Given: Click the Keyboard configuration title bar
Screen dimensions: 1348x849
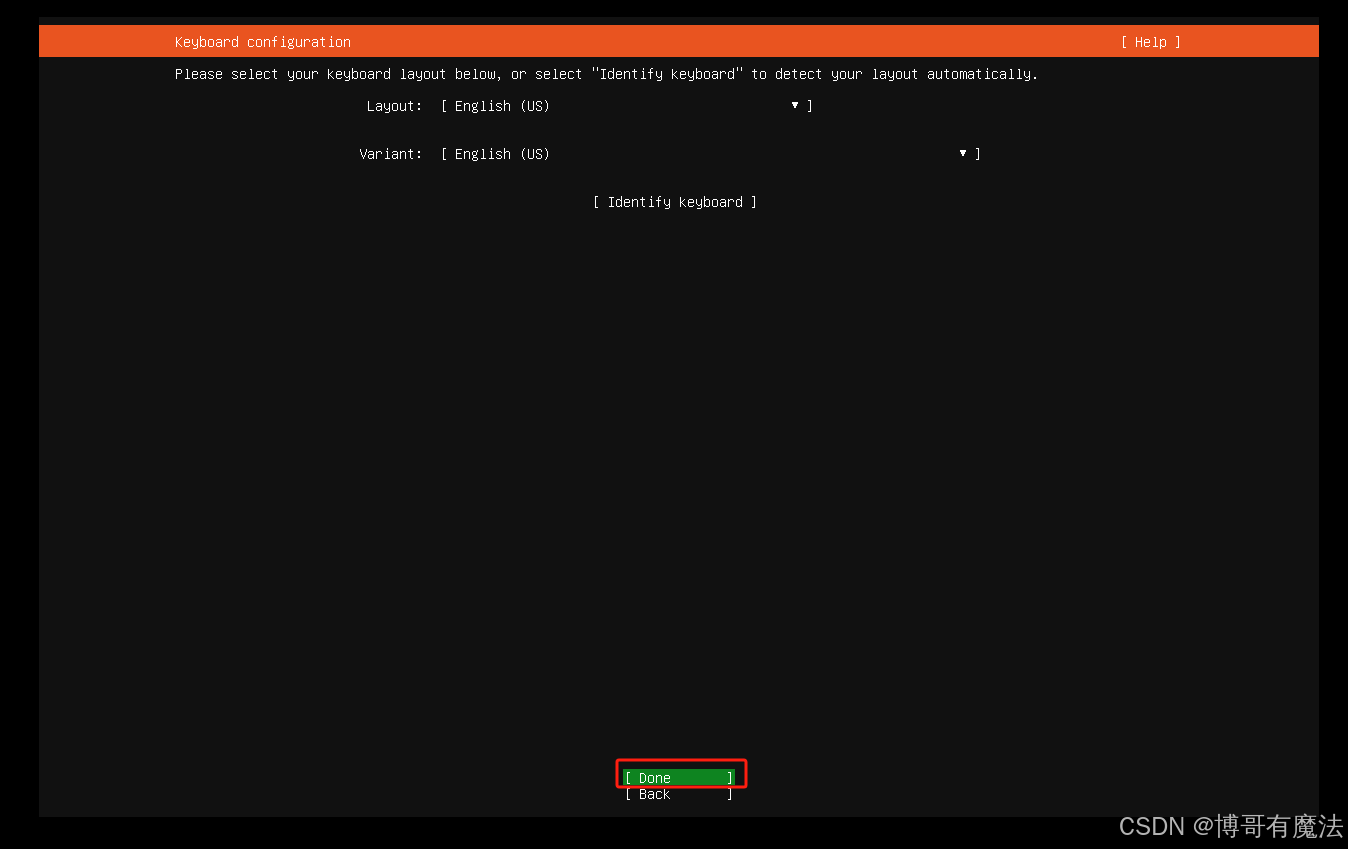Looking at the screenshot, I should point(262,41).
